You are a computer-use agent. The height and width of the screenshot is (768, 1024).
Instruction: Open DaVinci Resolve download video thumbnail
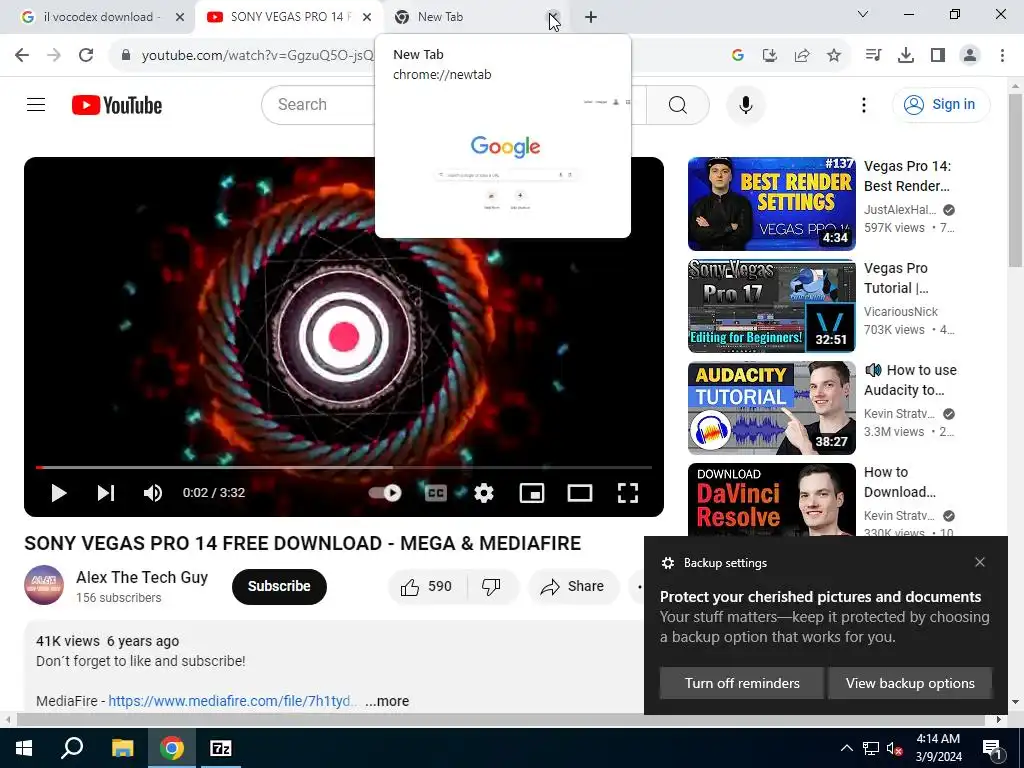pyautogui.click(x=771, y=500)
